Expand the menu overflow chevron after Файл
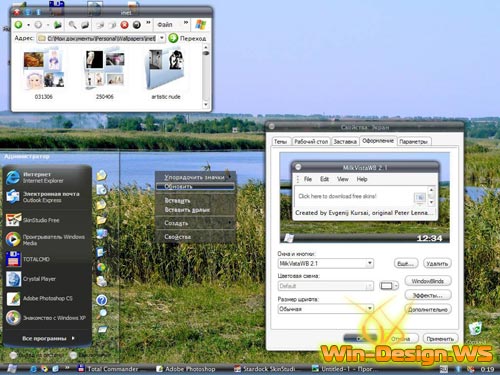 point(186,23)
